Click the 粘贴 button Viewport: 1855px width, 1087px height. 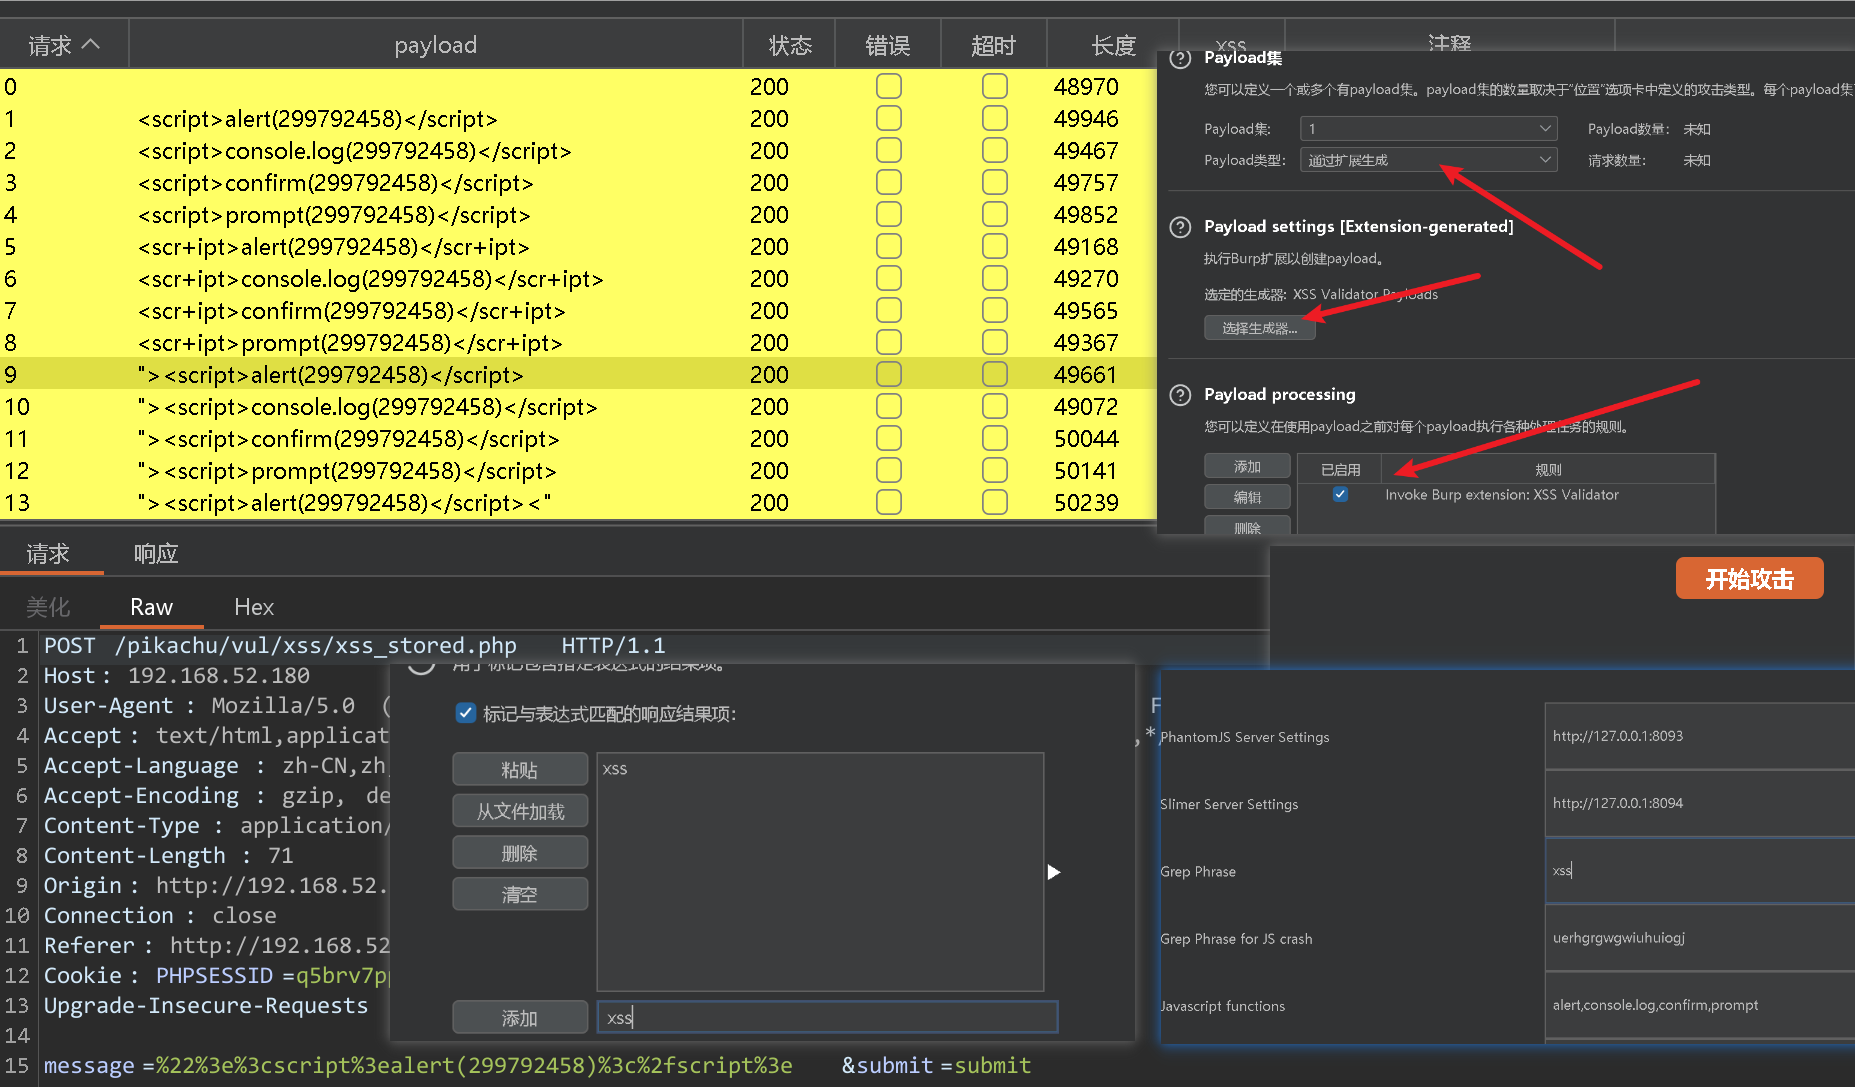[x=520, y=770]
